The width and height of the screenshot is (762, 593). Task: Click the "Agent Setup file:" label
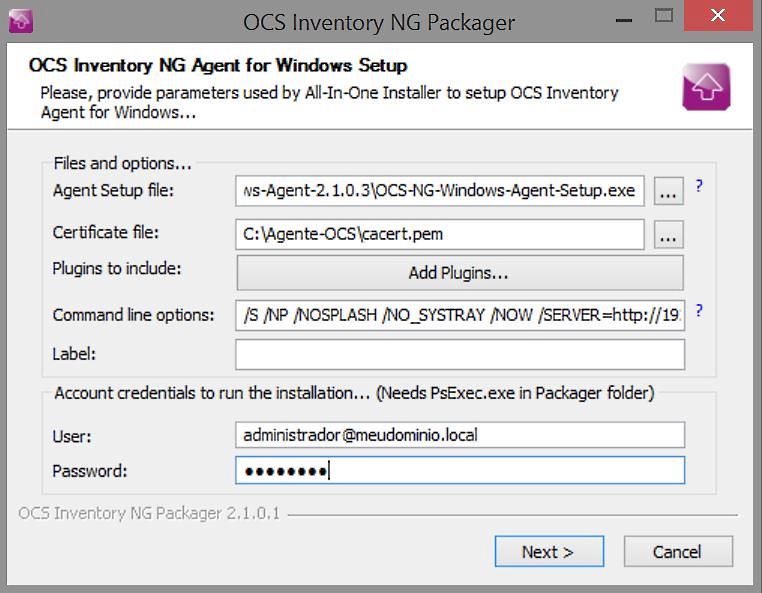[x=113, y=190]
